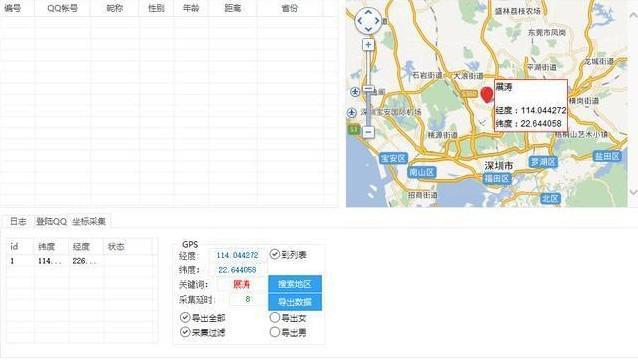Click the 采集延时 input field
Image resolution: width=638 pixels, height=364 pixels.
(247, 299)
